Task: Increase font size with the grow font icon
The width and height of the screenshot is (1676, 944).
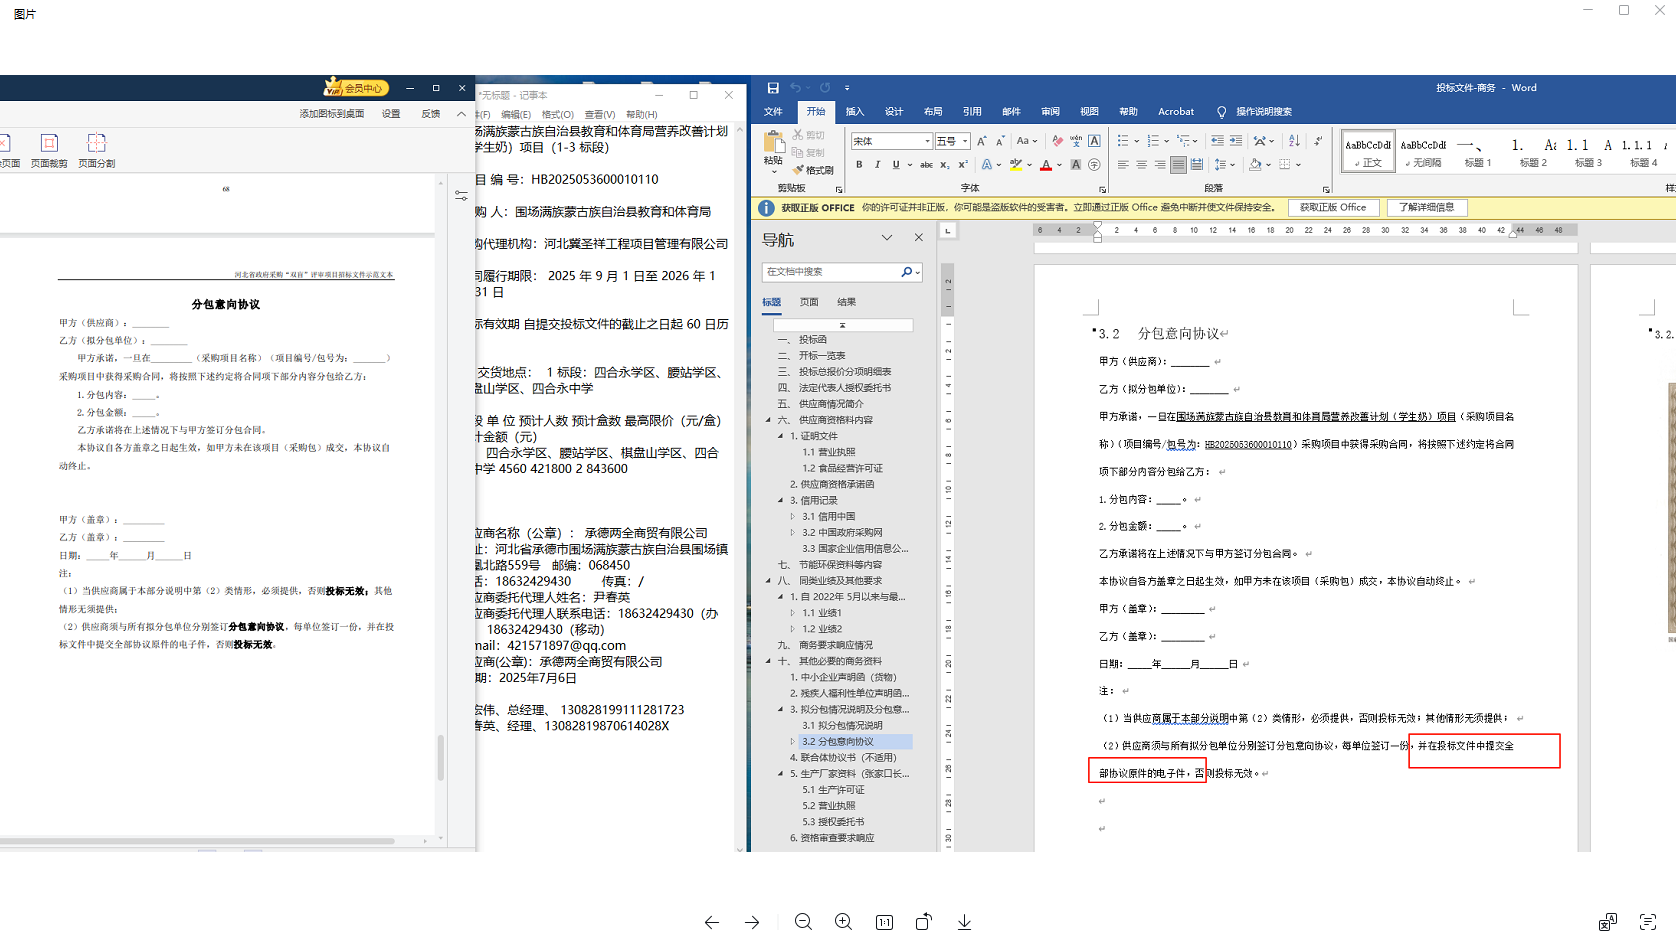Action: [982, 142]
